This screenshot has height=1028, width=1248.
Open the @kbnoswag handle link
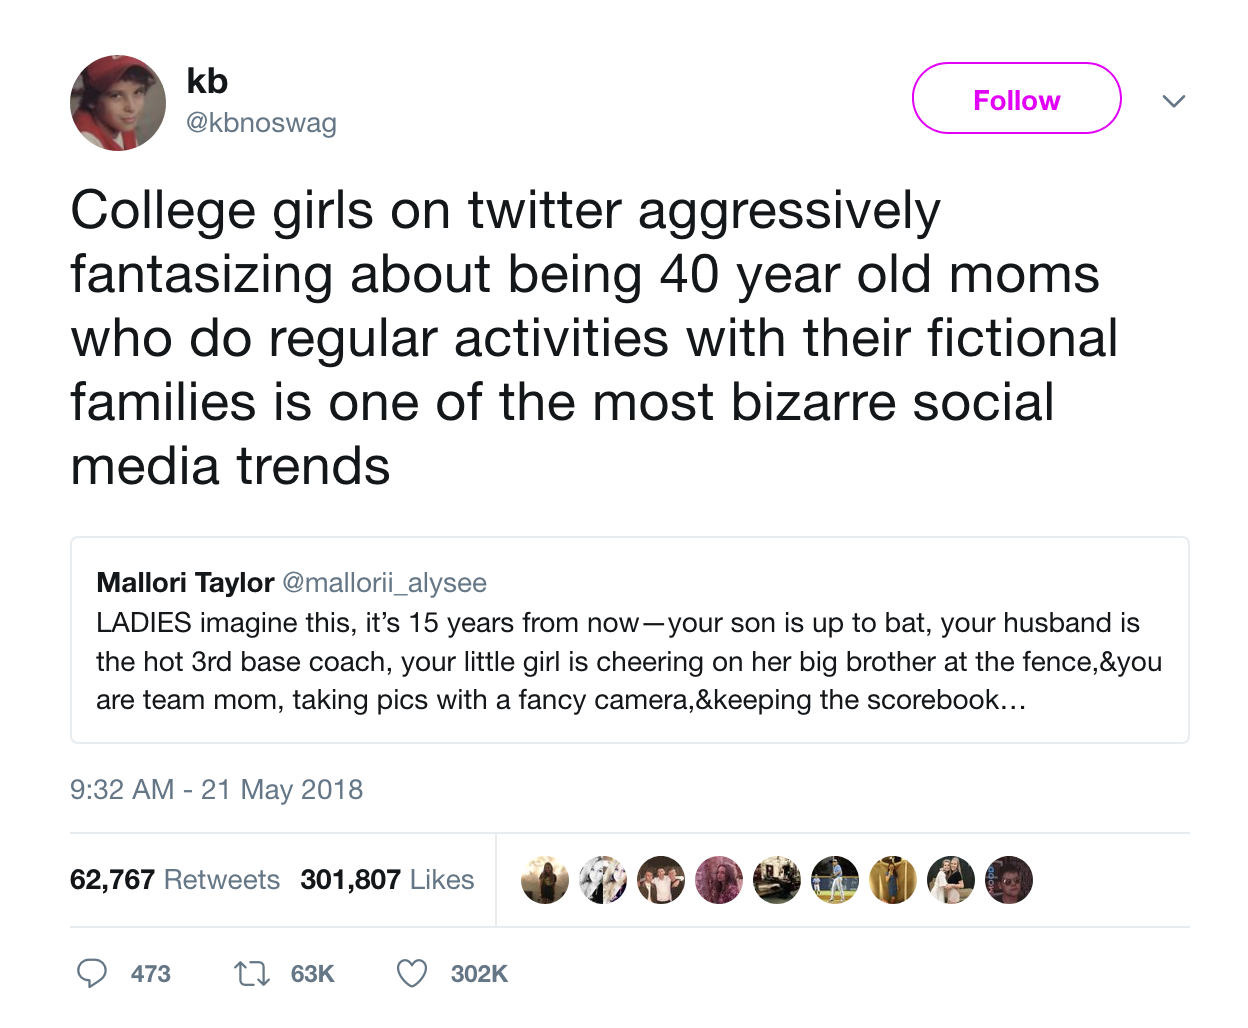point(262,123)
